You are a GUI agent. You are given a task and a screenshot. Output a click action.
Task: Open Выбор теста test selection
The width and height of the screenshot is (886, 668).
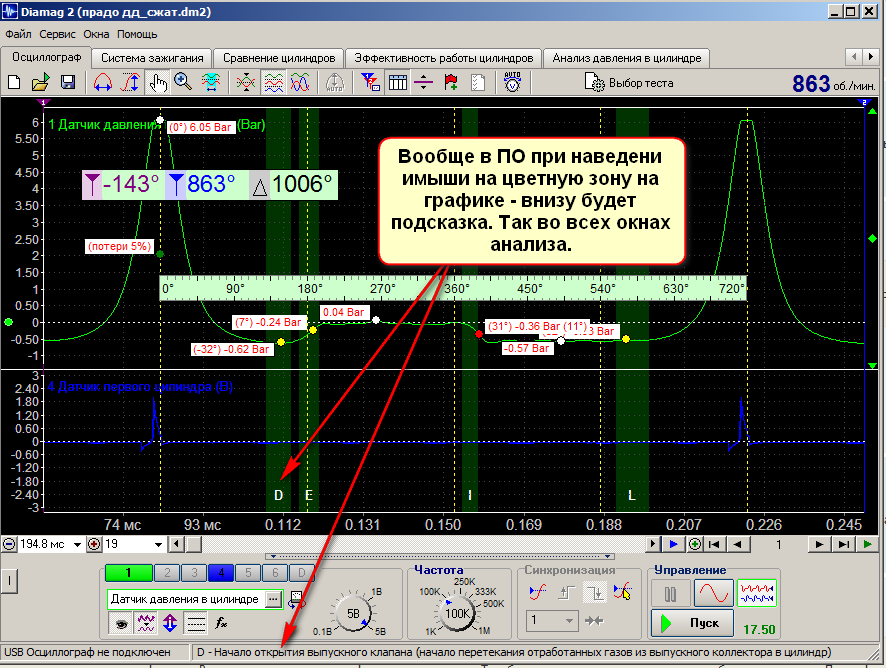point(628,83)
